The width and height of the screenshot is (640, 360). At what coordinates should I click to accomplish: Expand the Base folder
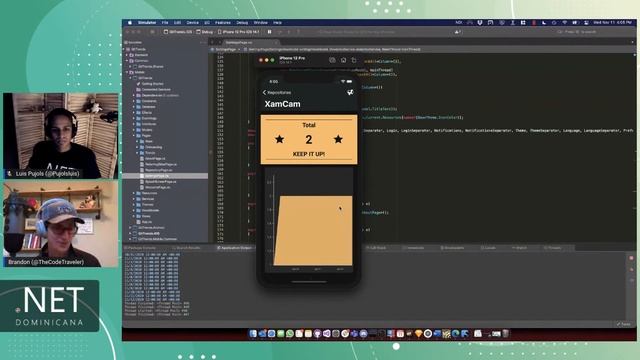coord(137,141)
